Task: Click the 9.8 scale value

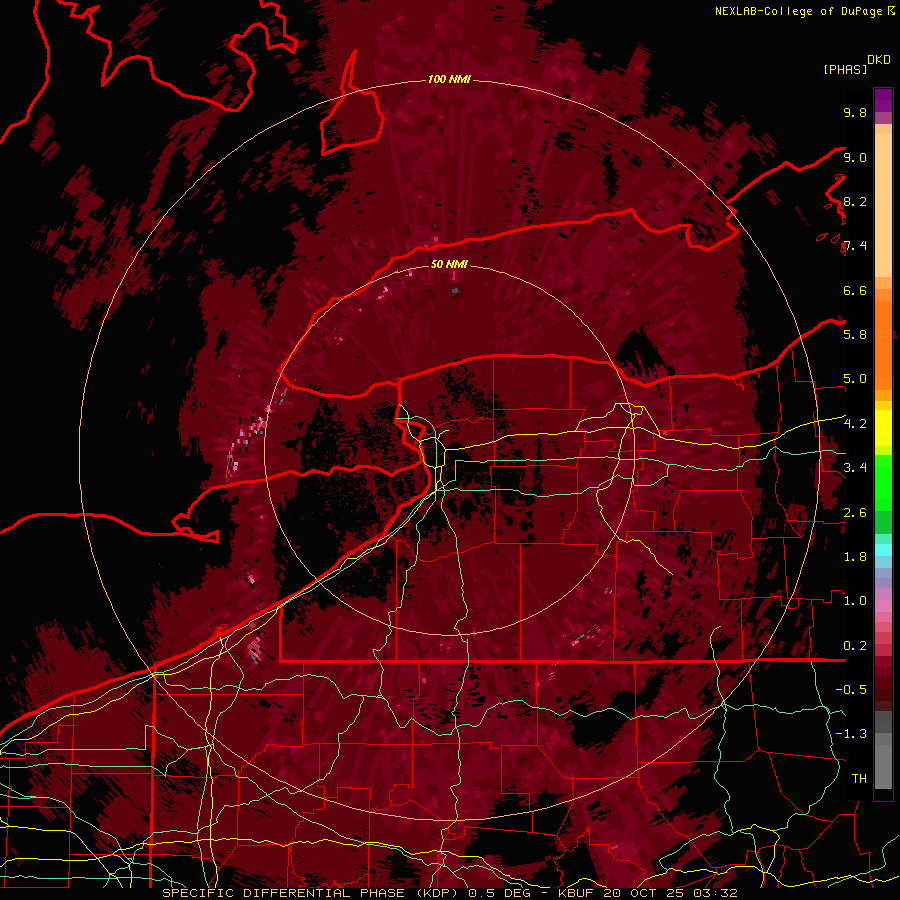Action: pos(855,112)
